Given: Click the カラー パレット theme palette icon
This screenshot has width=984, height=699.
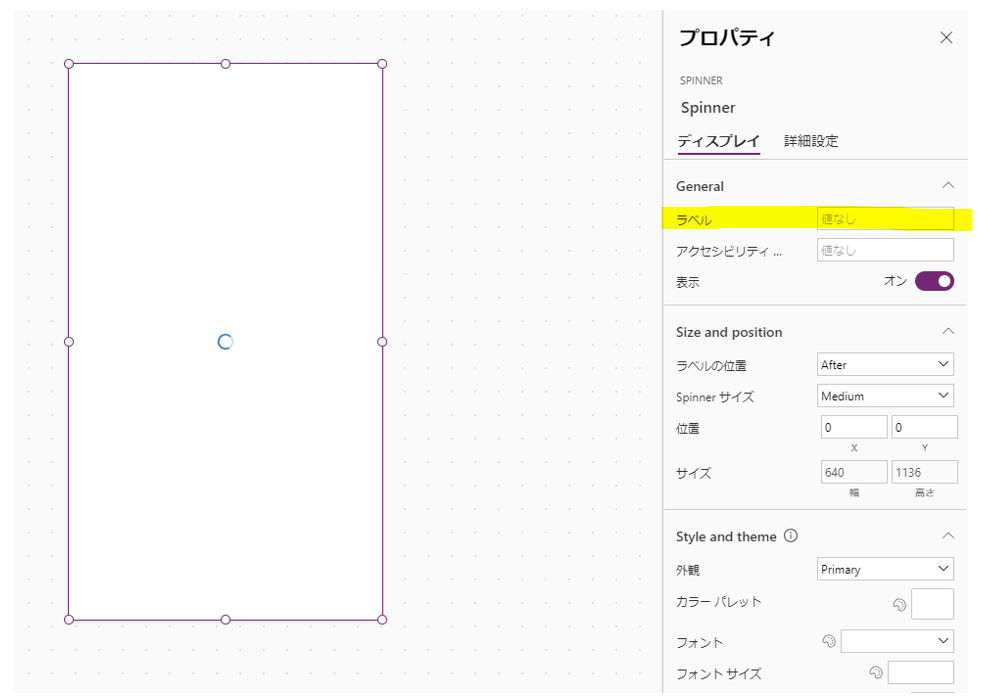Looking at the screenshot, I should pyautogui.click(x=899, y=604).
